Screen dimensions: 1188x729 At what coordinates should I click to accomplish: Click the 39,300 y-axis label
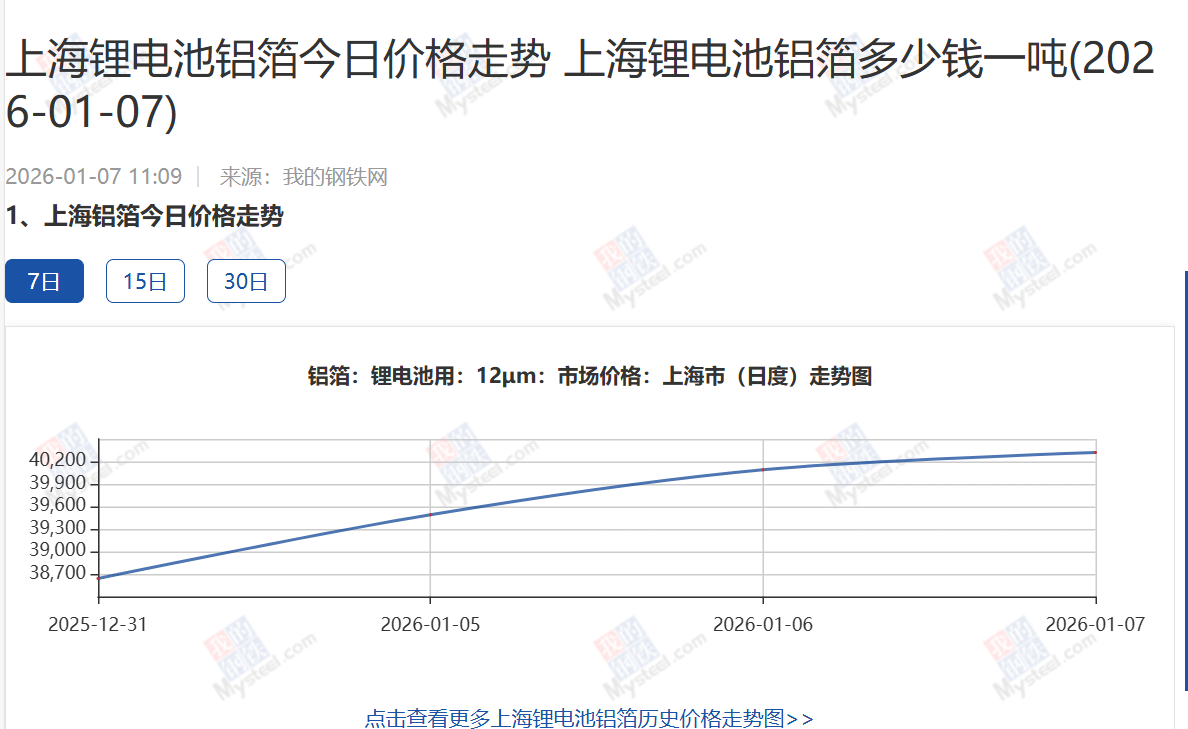coord(58,527)
